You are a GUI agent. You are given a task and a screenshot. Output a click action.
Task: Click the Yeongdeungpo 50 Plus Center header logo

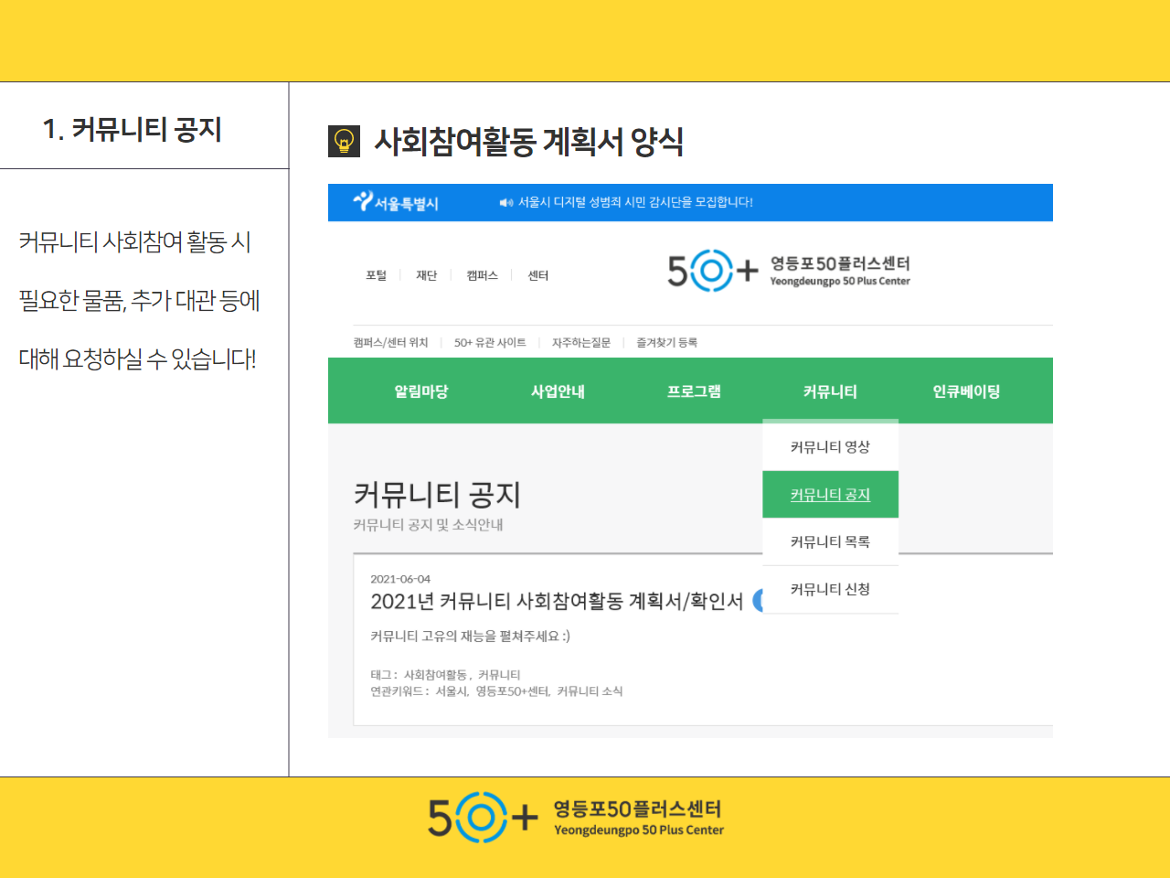coord(788,272)
